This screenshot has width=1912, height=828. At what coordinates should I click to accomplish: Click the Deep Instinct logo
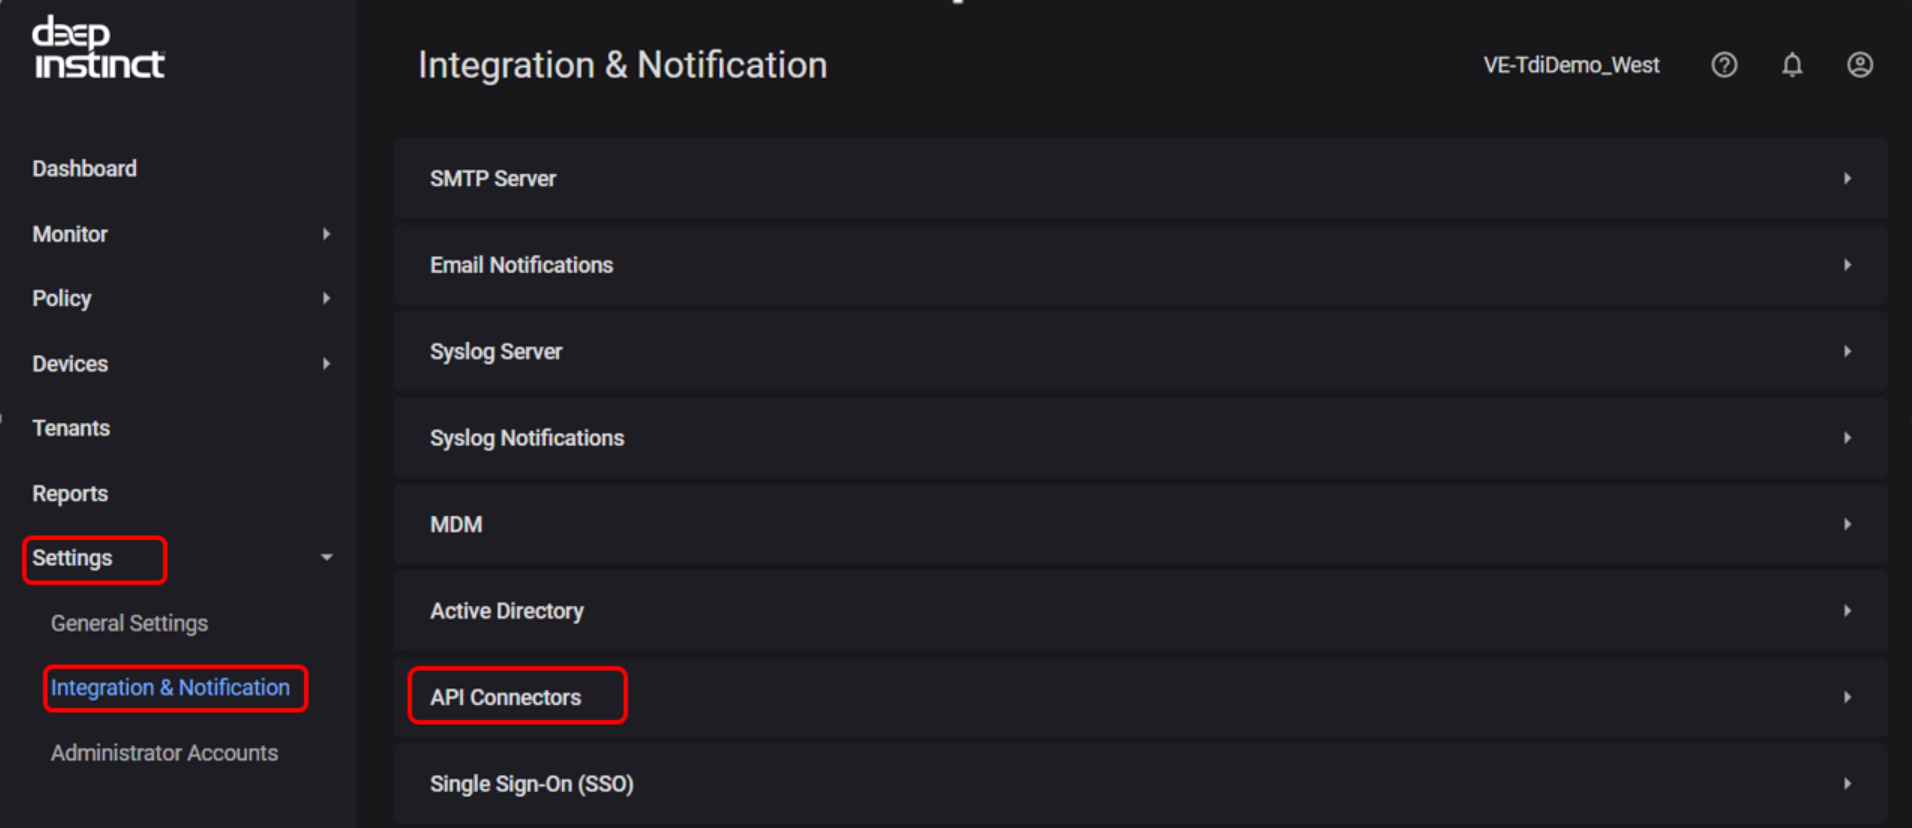[x=98, y=48]
